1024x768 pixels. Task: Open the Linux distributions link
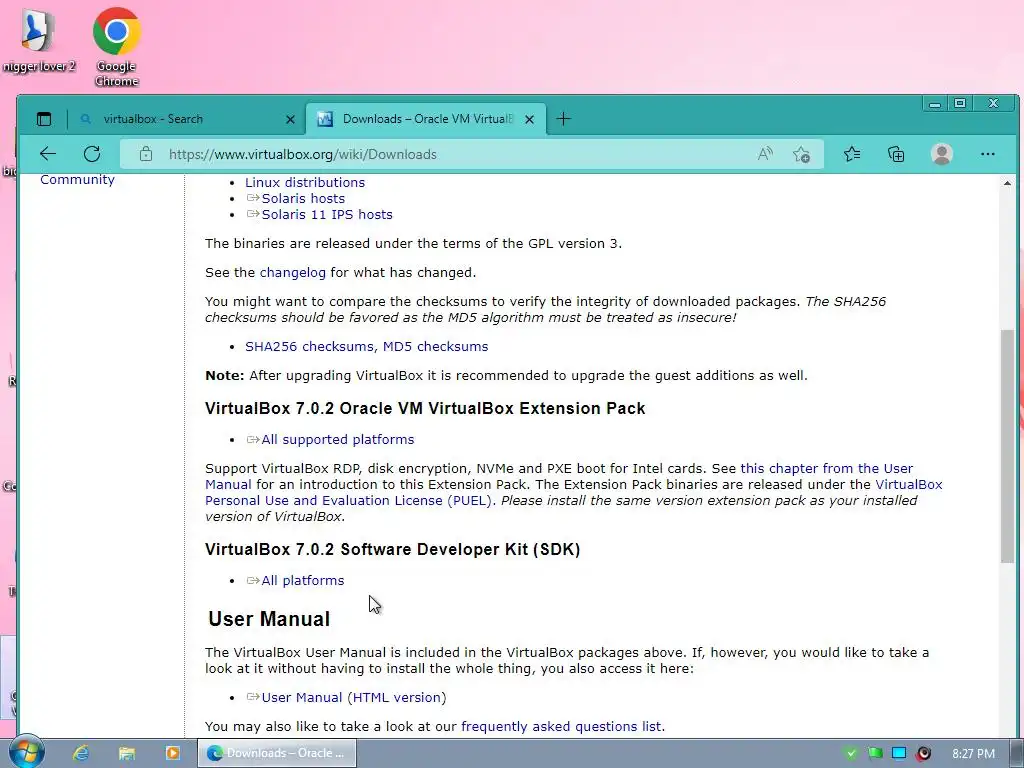(305, 182)
